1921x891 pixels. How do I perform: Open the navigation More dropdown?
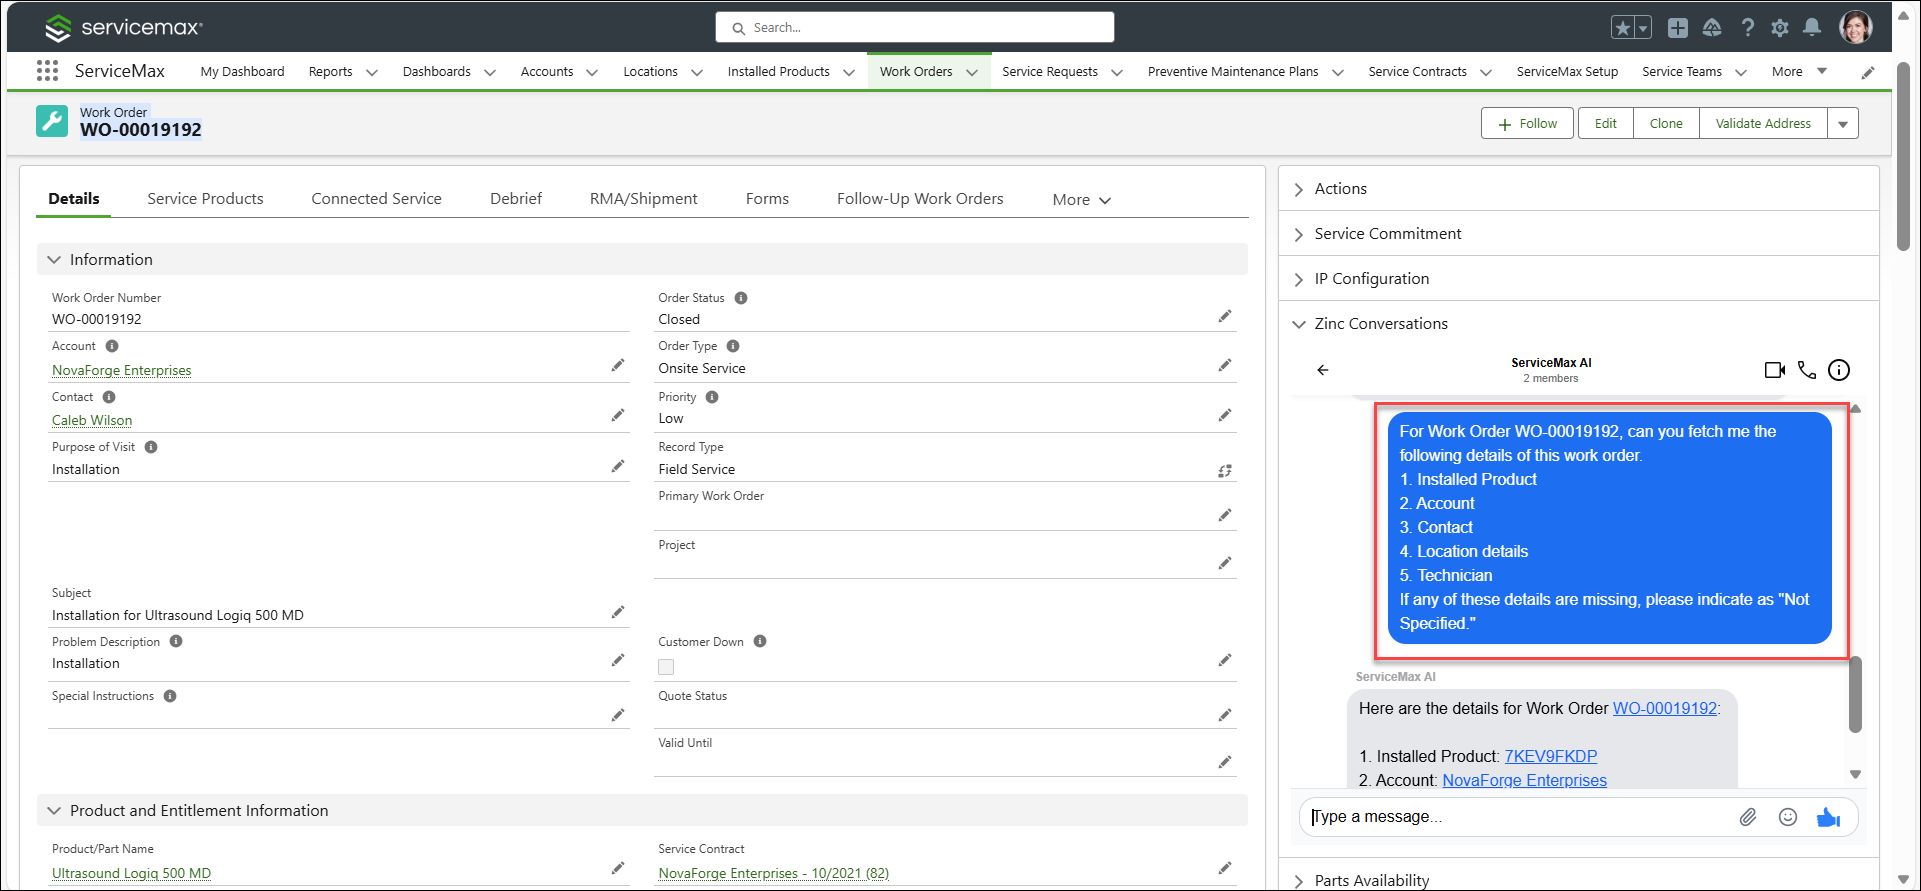tap(1799, 72)
